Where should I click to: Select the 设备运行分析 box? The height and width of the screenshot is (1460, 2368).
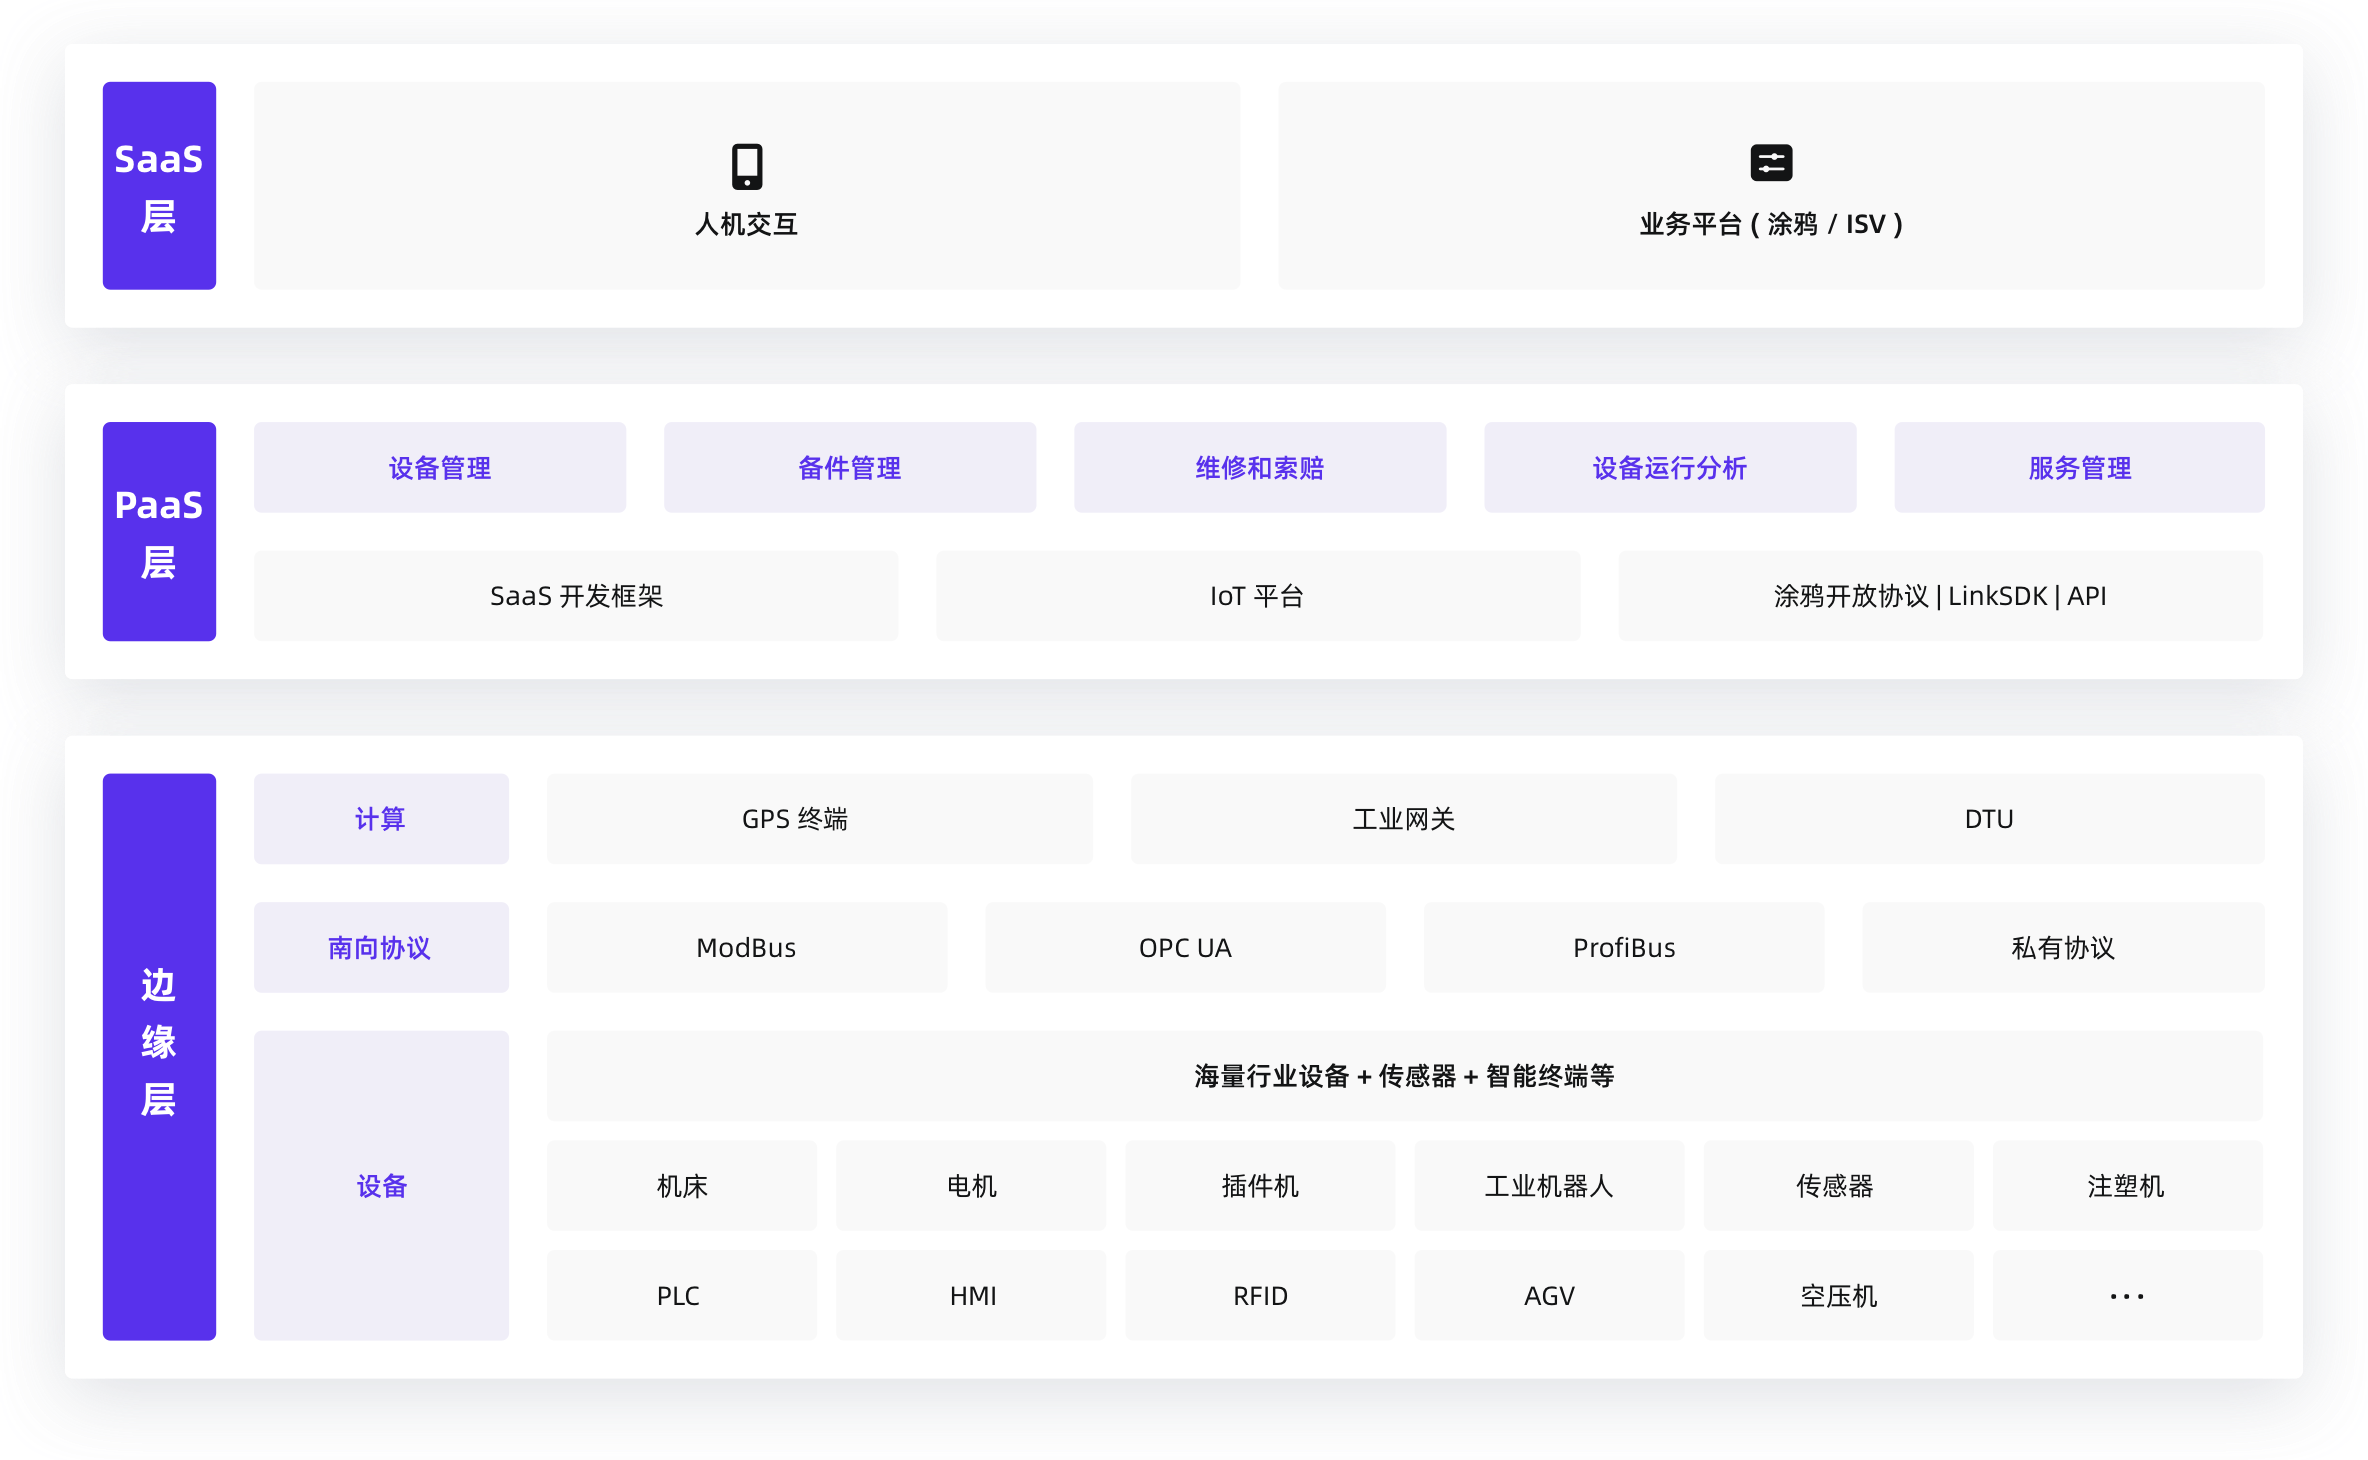coord(1670,467)
